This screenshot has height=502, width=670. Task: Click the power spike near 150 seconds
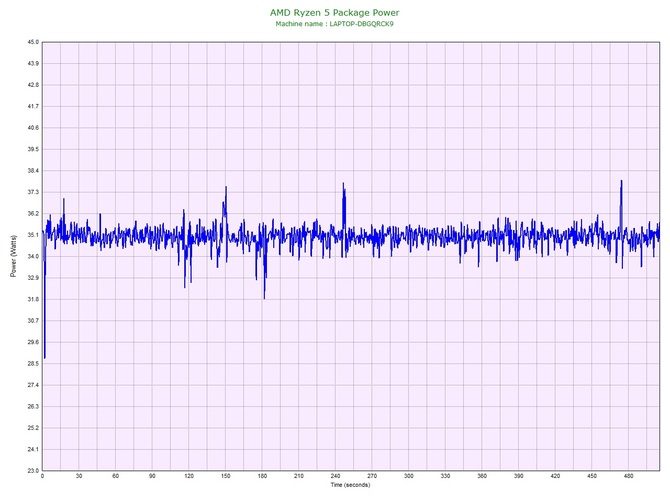(226, 188)
